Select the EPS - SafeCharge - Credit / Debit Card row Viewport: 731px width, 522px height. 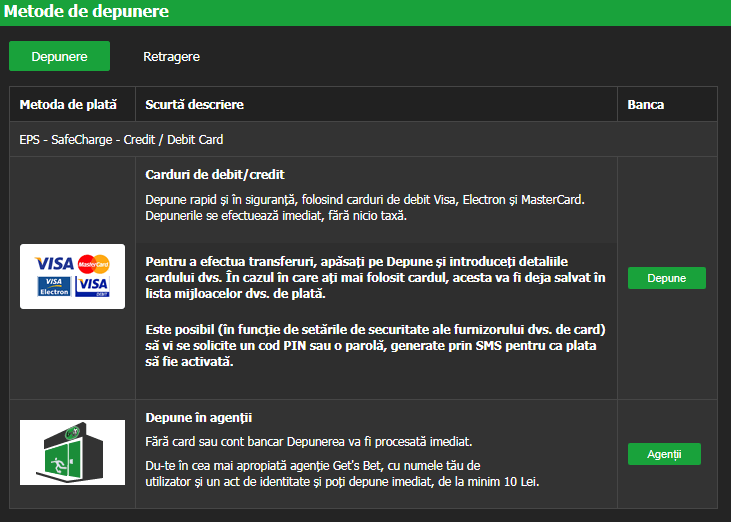121,139
